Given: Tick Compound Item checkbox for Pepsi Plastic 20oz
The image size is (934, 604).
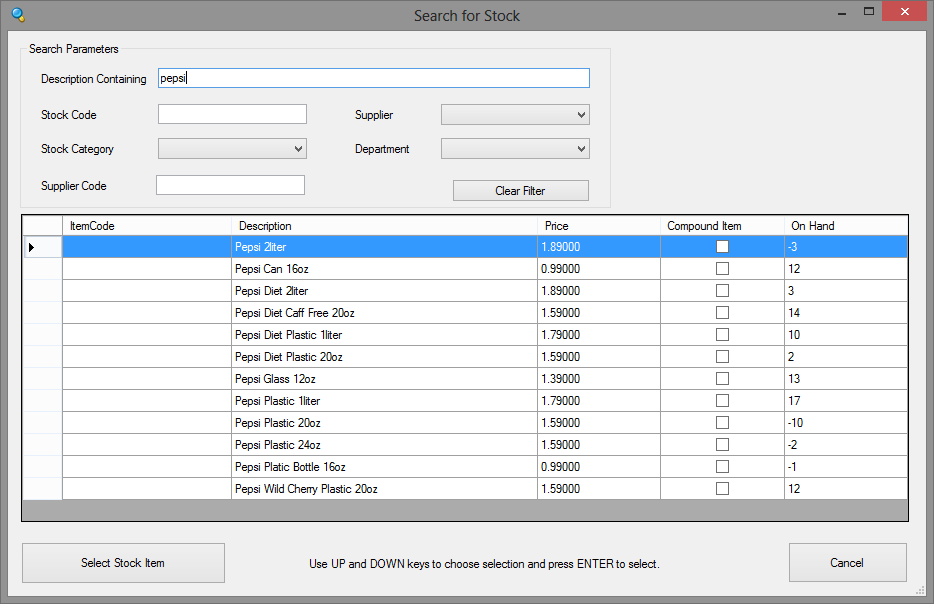Looking at the screenshot, I should pyautogui.click(x=722, y=423).
